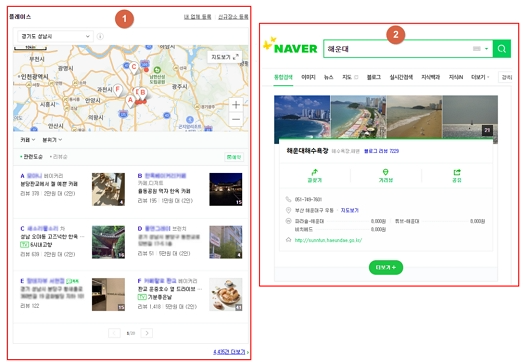Screen dimensions: 524x362
Task: Open listing B night building thumbnail
Action: tap(226, 189)
